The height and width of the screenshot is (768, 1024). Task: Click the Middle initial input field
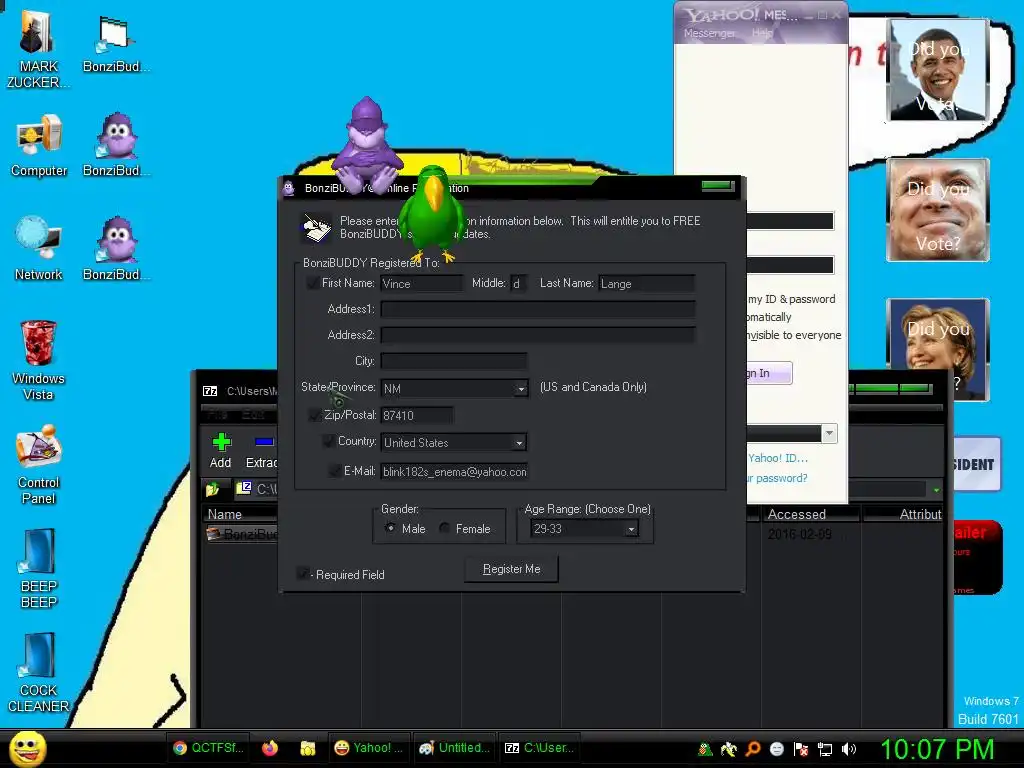pyautogui.click(x=517, y=283)
